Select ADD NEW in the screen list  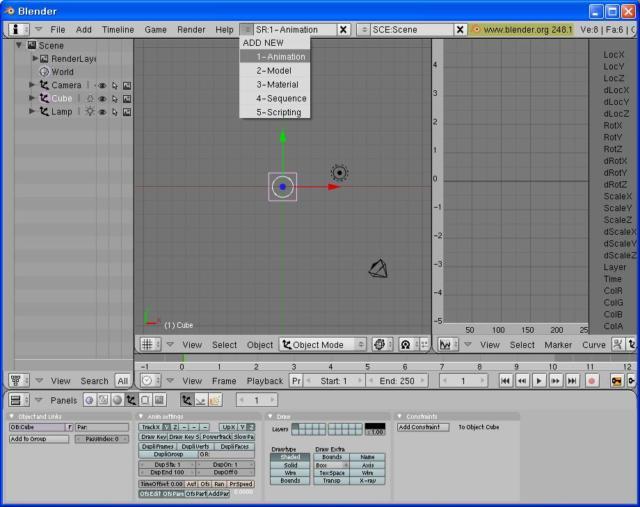coord(274,43)
